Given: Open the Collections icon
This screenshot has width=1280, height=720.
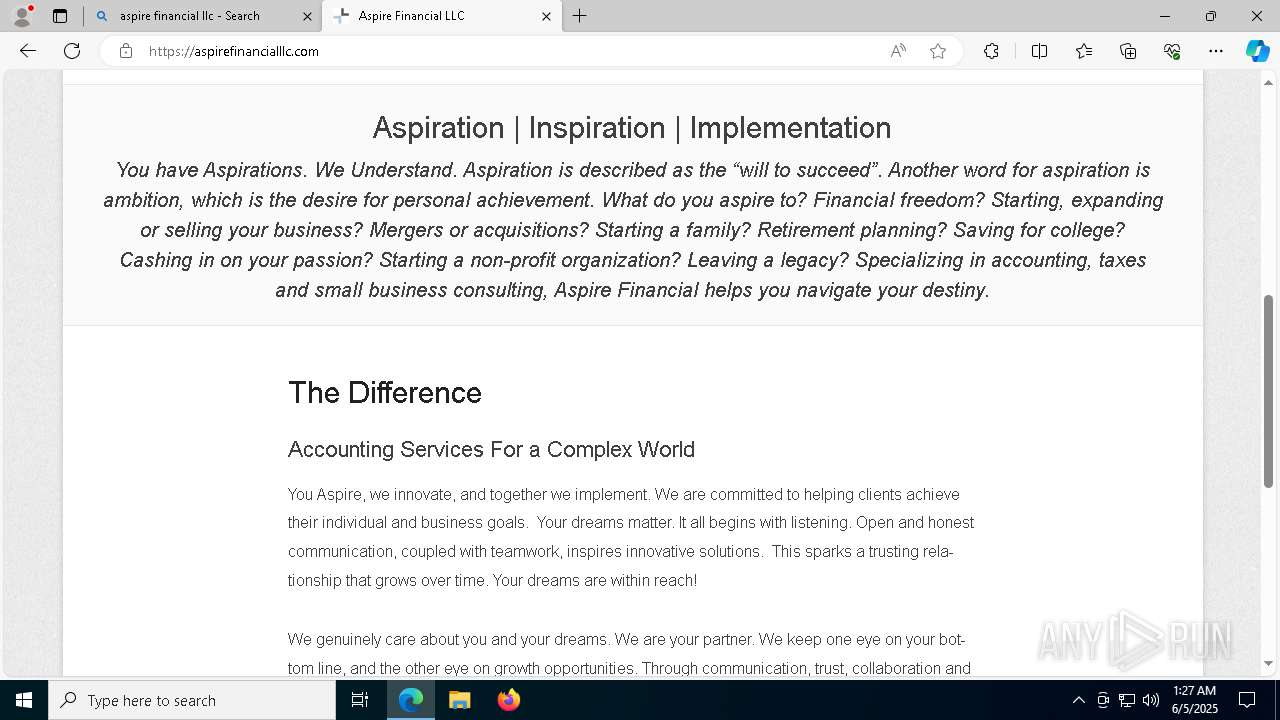Looking at the screenshot, I should (1128, 51).
